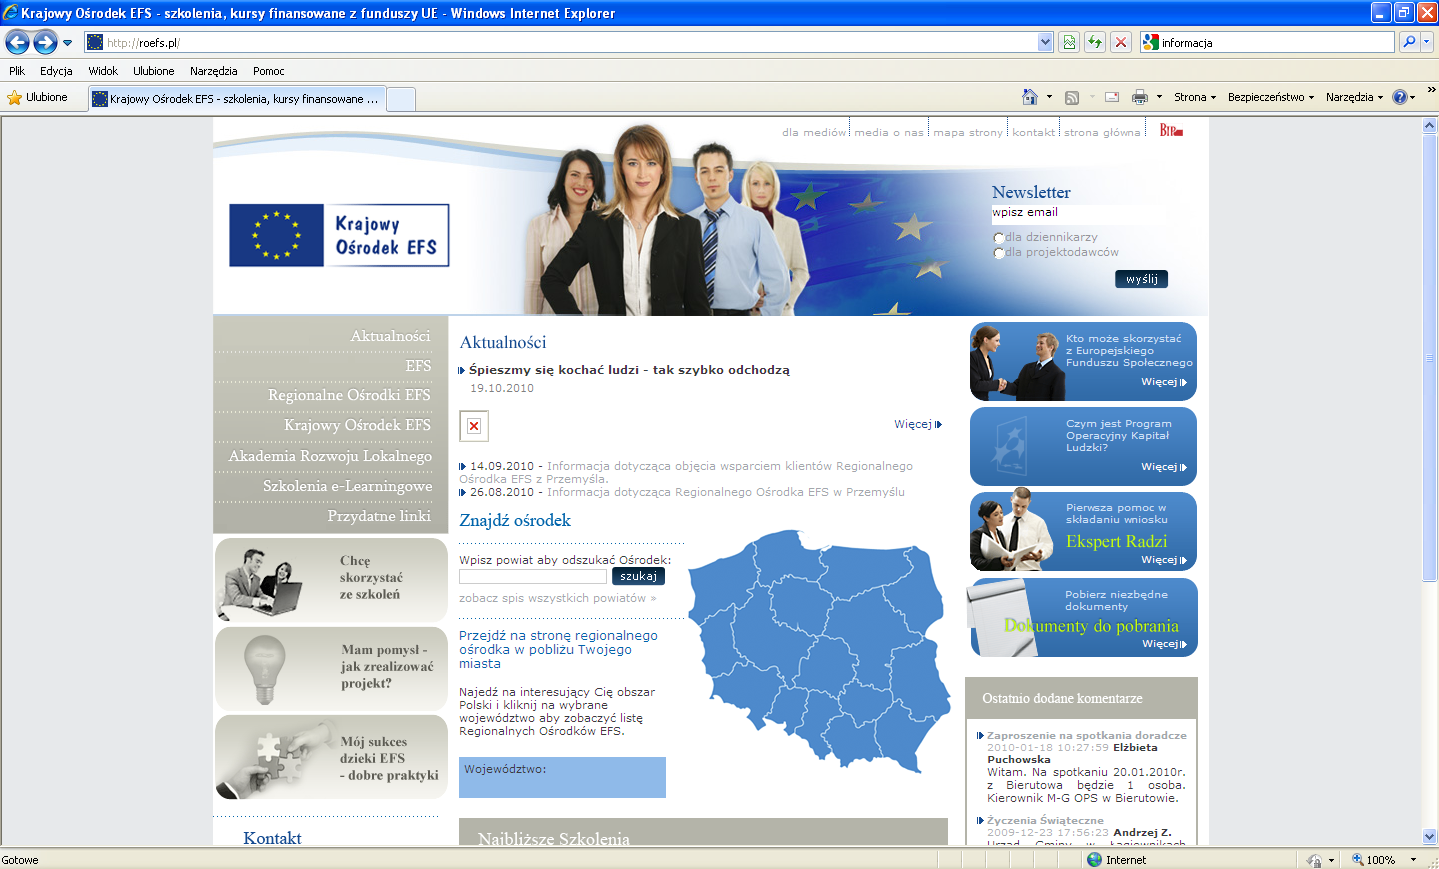Screen dimensions: 1439x869
Task: Click the status bar zoom magnifier icon
Action: (x=1358, y=860)
